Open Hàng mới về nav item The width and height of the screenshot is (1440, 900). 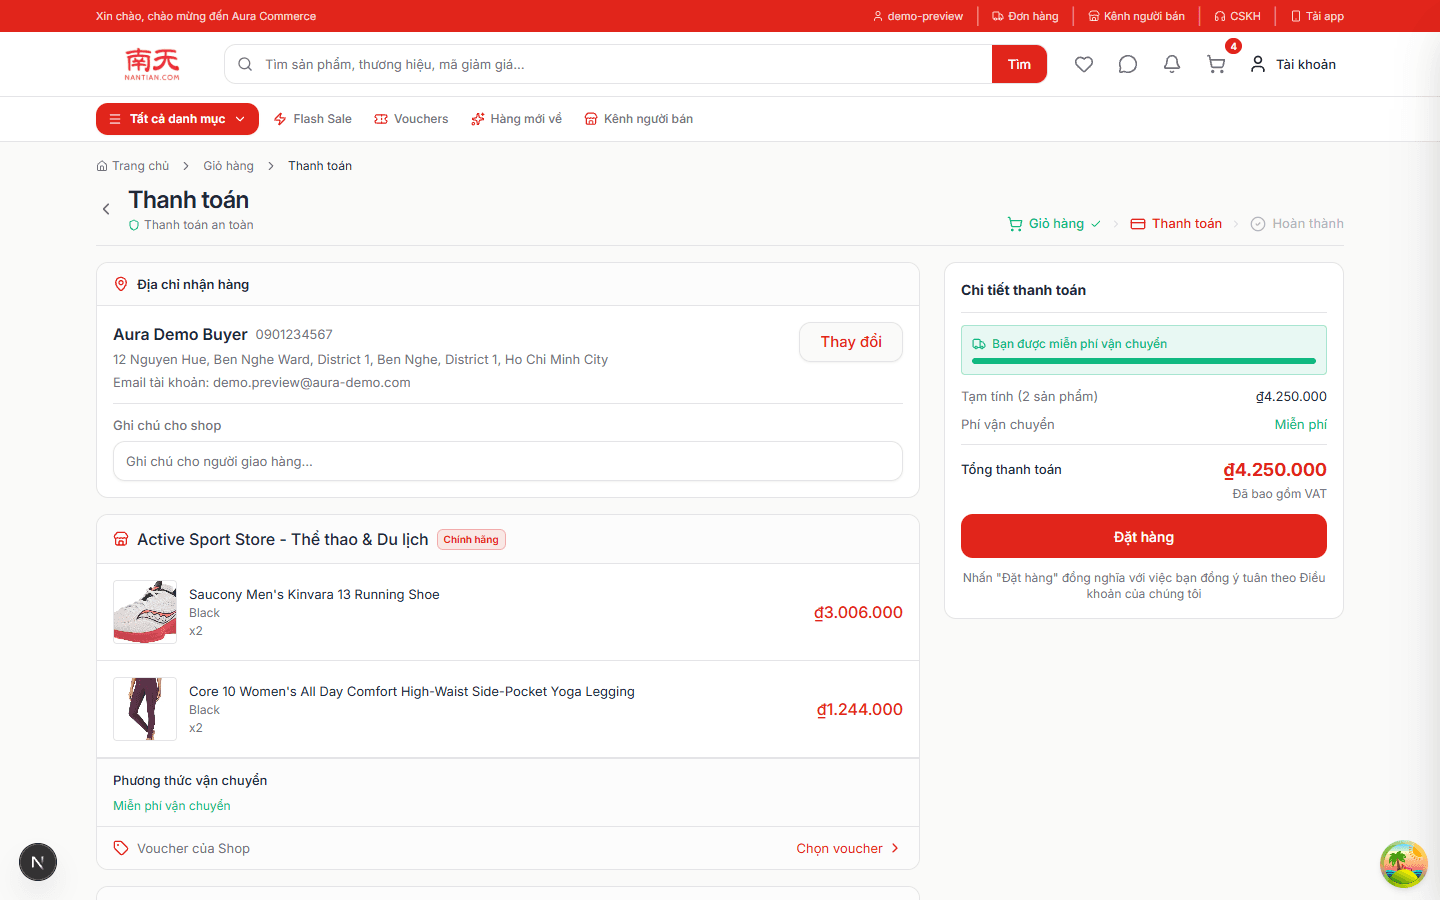516,119
